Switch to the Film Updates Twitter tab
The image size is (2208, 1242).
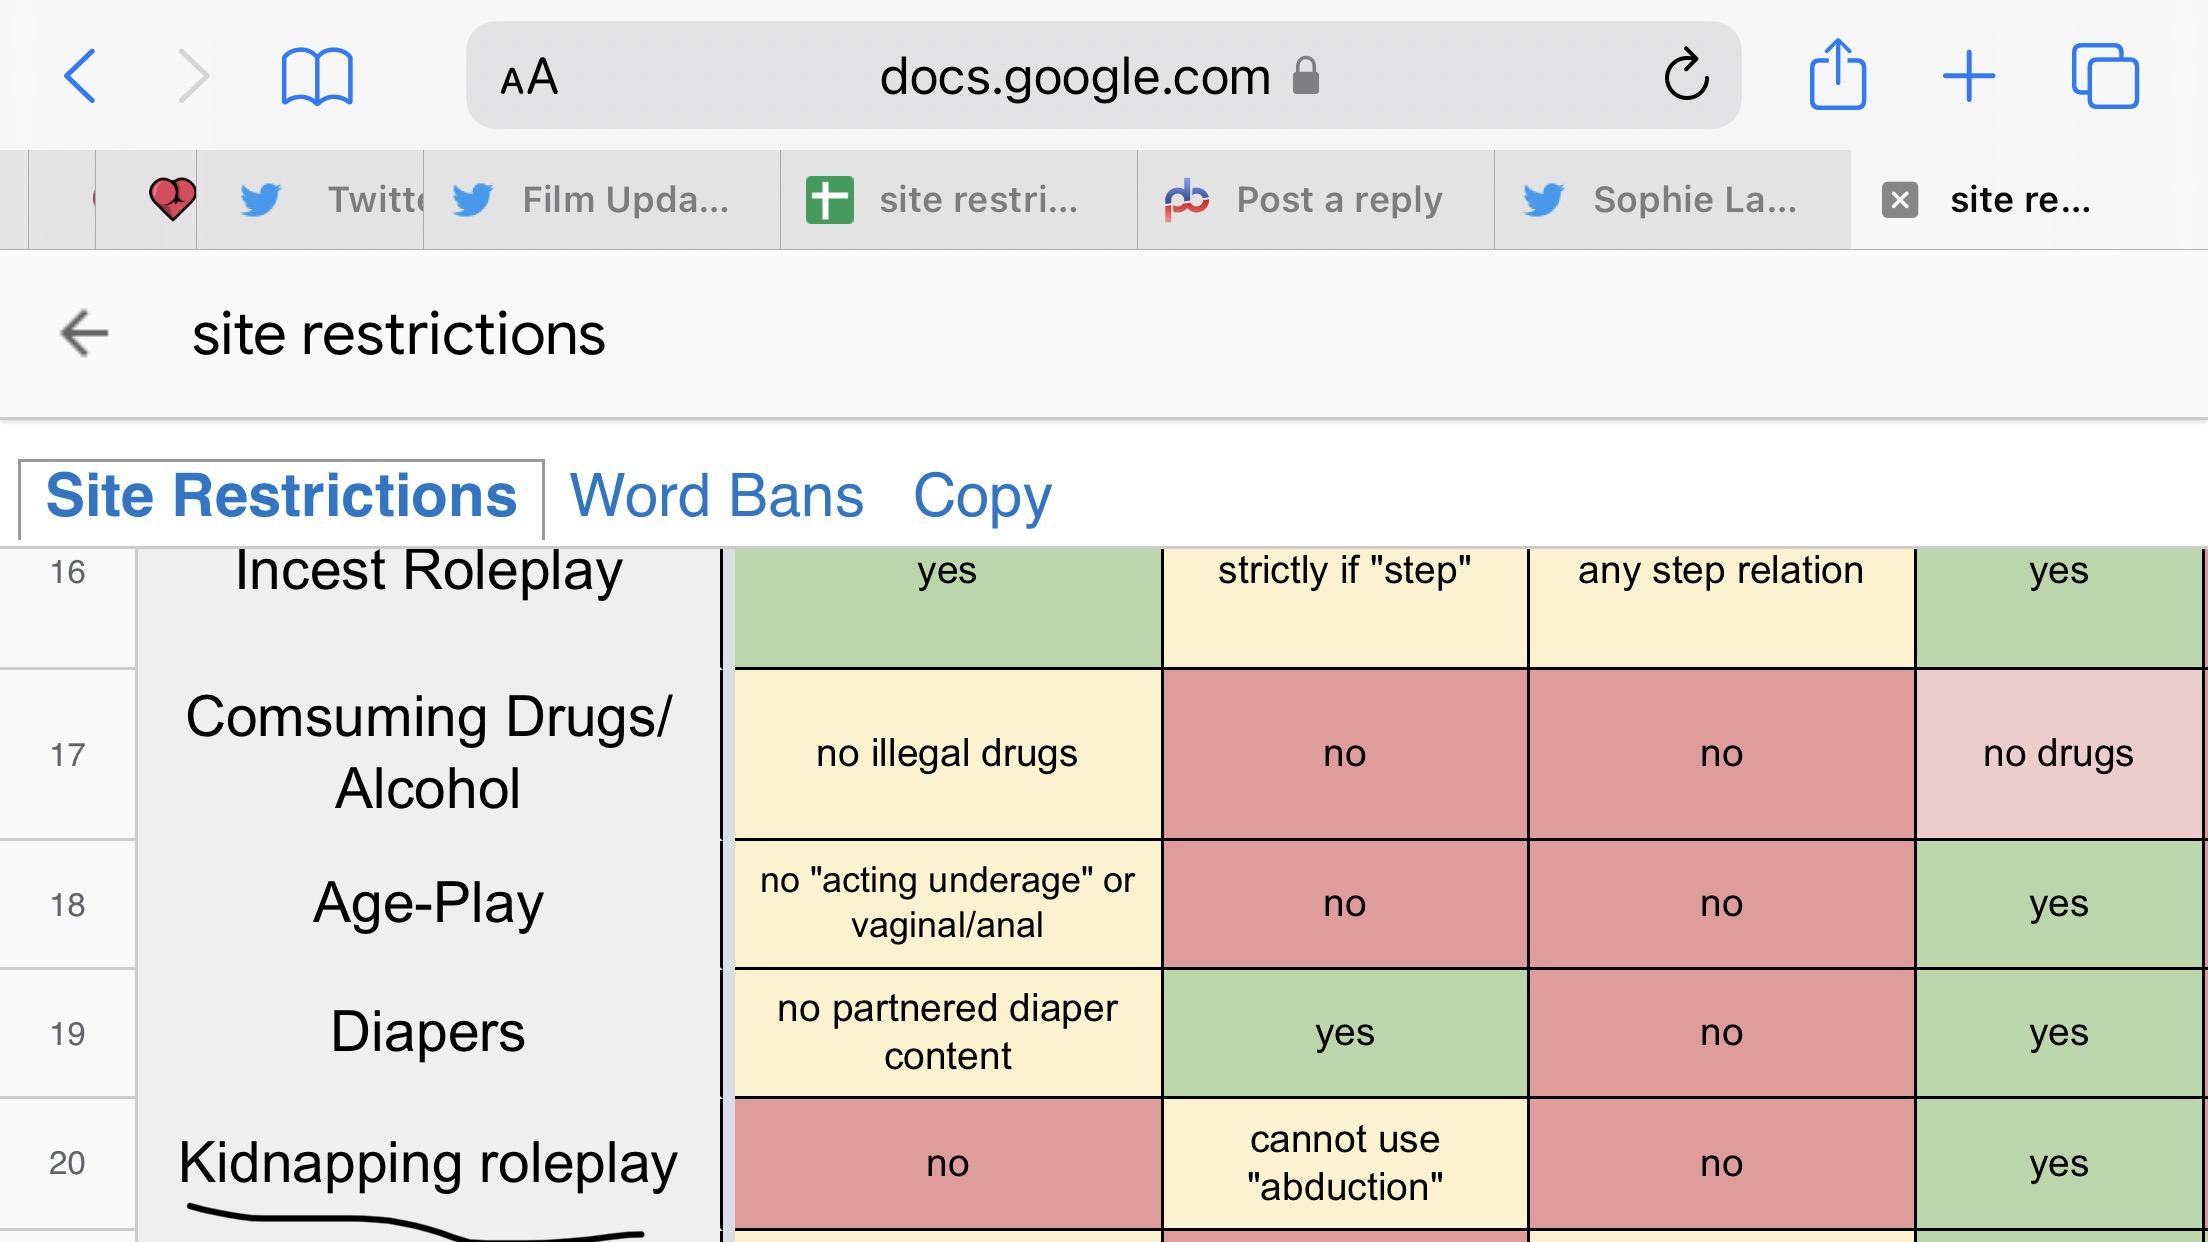602,200
